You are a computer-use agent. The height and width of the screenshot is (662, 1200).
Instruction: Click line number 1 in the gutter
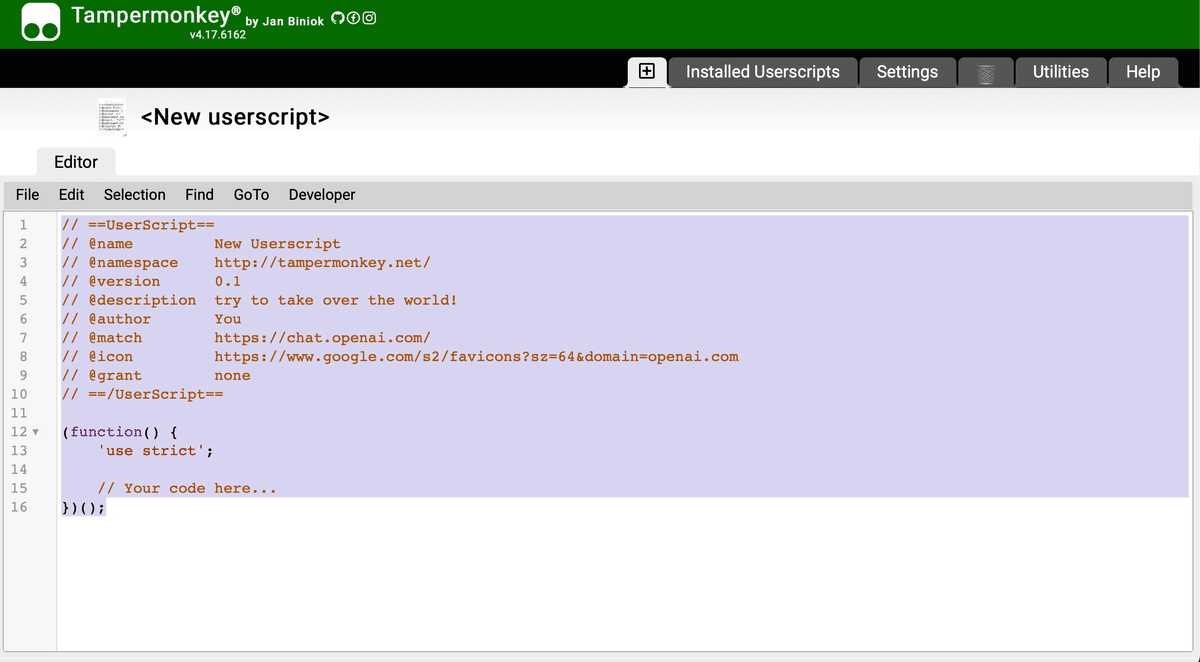tap(23, 224)
